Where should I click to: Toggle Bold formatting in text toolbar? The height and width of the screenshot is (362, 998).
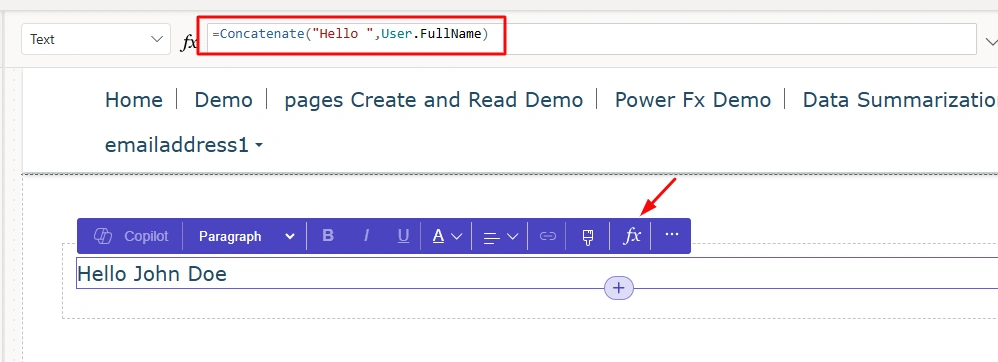coord(328,236)
